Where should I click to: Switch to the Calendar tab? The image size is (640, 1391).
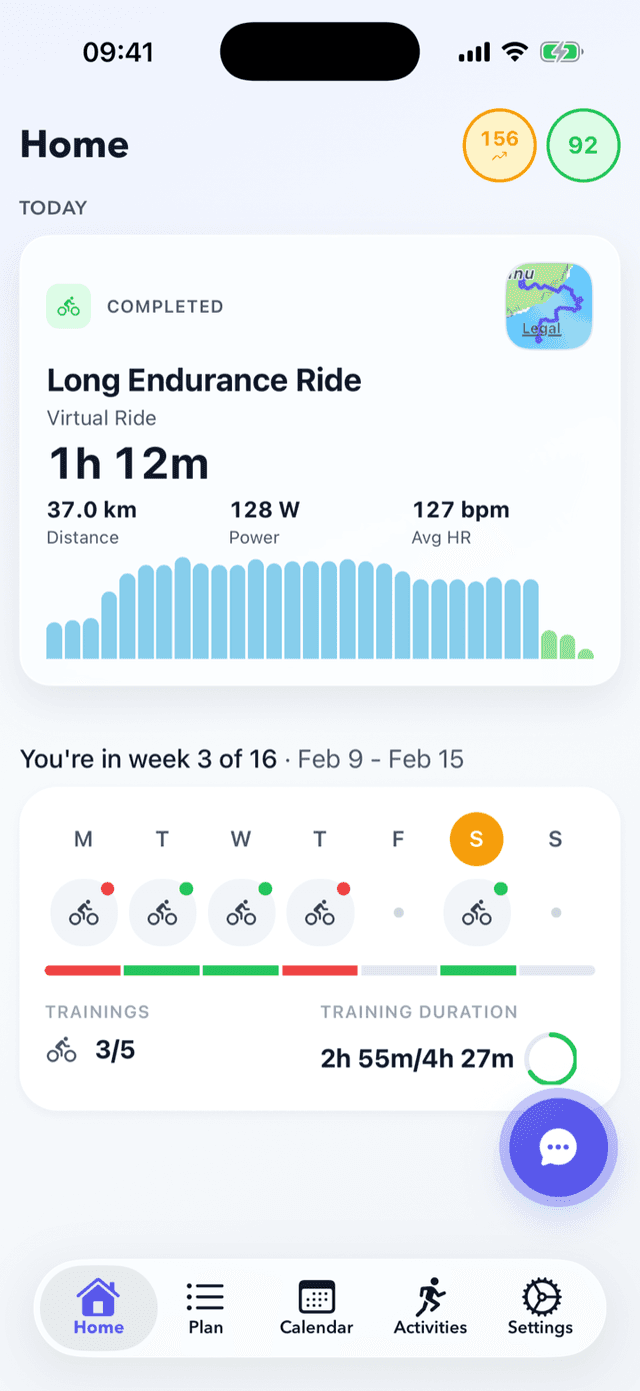tap(316, 1307)
